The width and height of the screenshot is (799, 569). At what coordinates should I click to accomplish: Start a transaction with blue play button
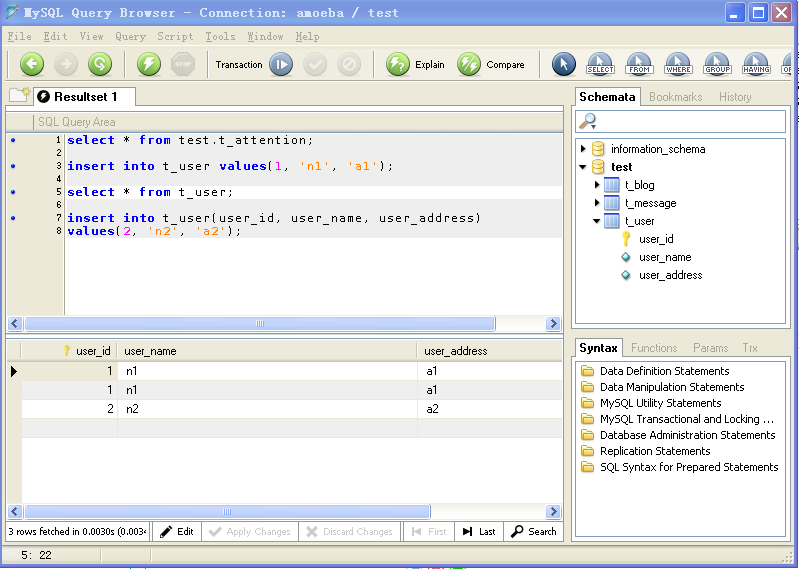[x=281, y=65]
